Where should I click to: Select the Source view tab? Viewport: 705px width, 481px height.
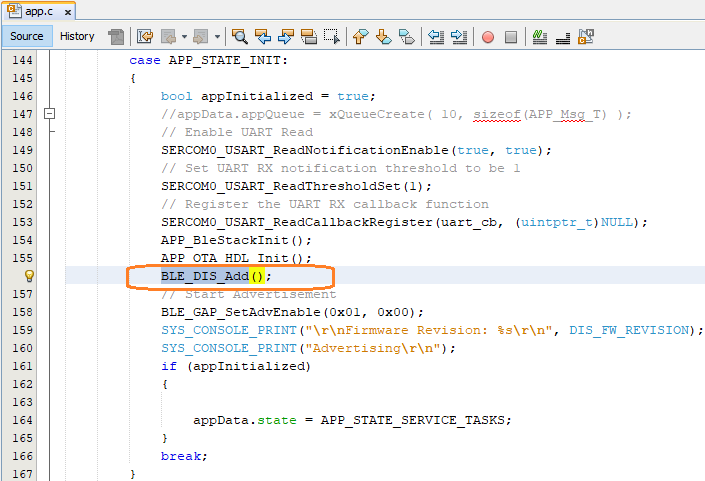tap(27, 36)
